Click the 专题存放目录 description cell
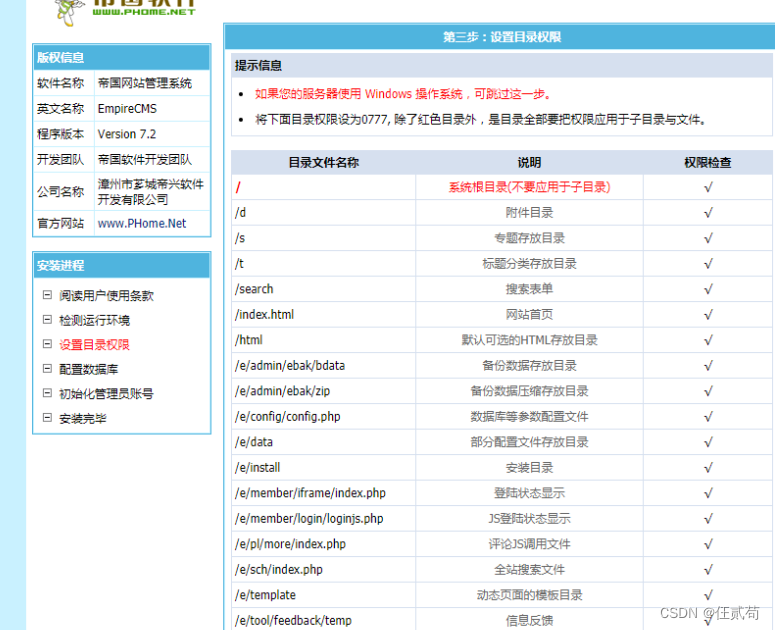 tap(529, 238)
